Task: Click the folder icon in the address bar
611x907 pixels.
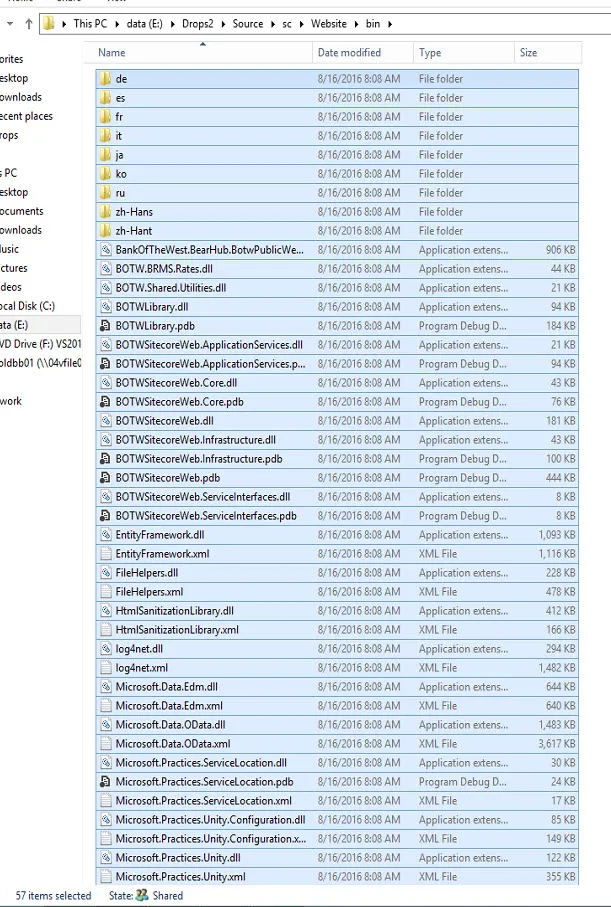Action: (x=50, y=24)
